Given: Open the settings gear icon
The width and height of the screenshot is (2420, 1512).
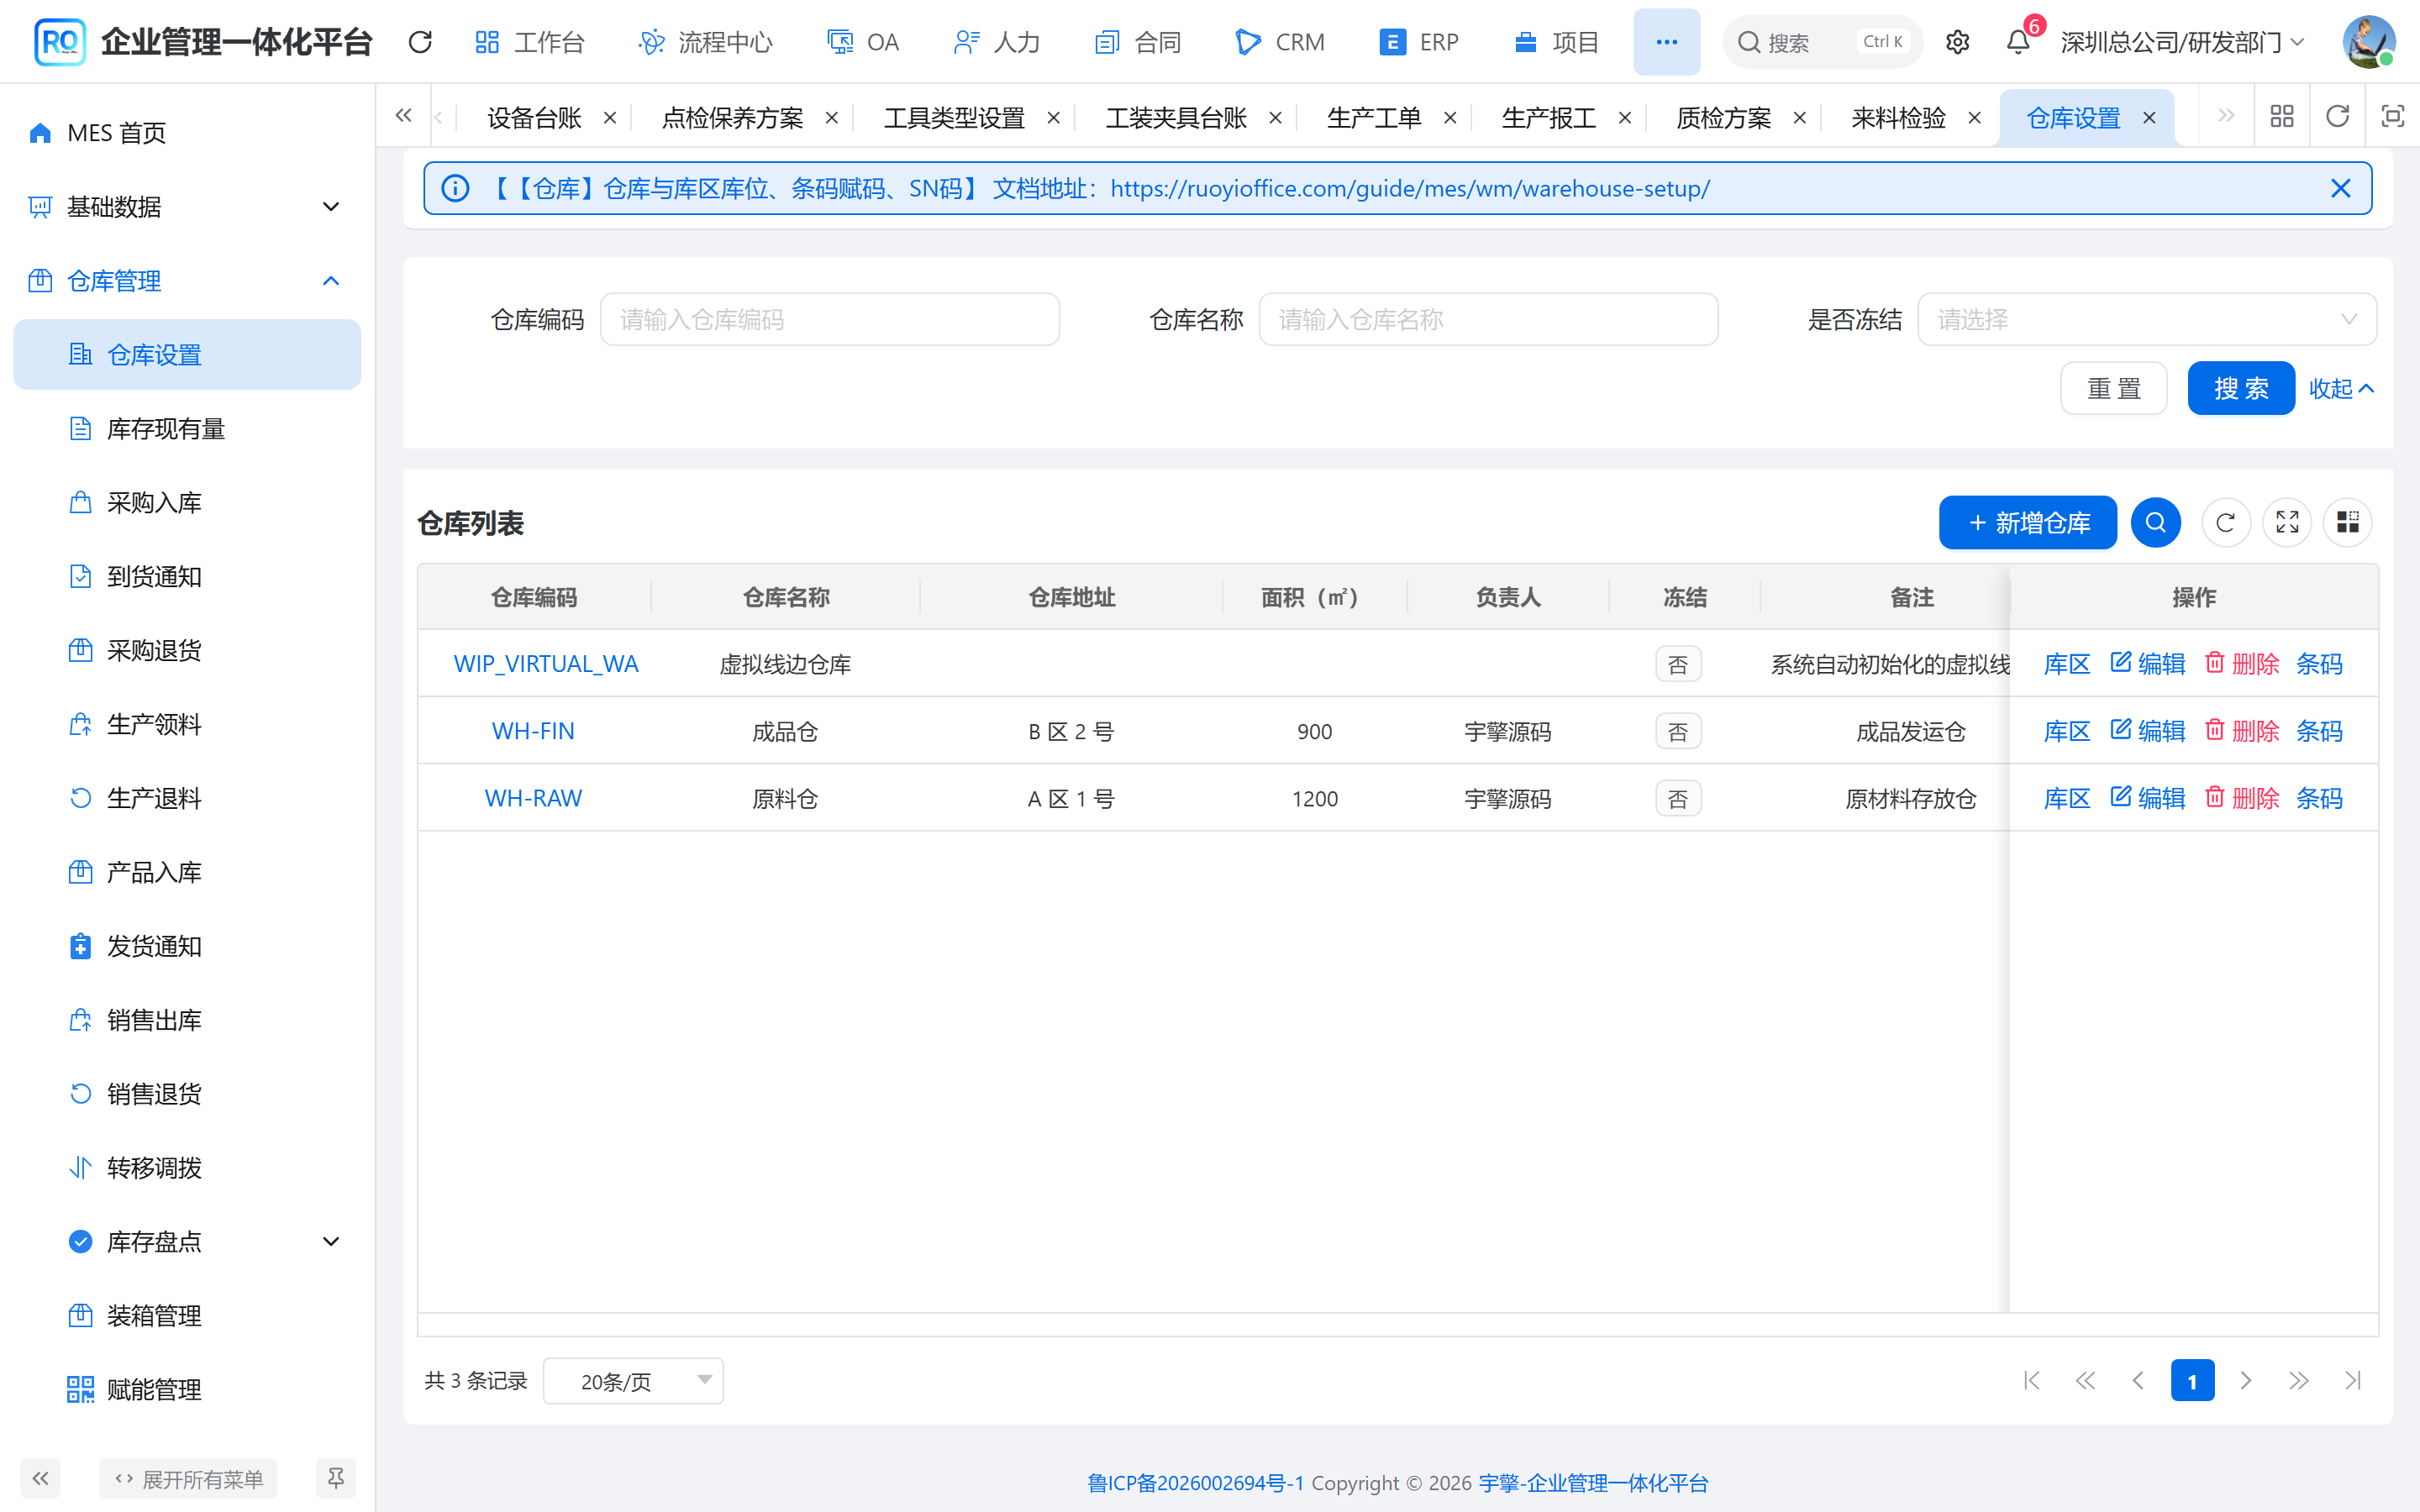Looking at the screenshot, I should (x=1957, y=42).
